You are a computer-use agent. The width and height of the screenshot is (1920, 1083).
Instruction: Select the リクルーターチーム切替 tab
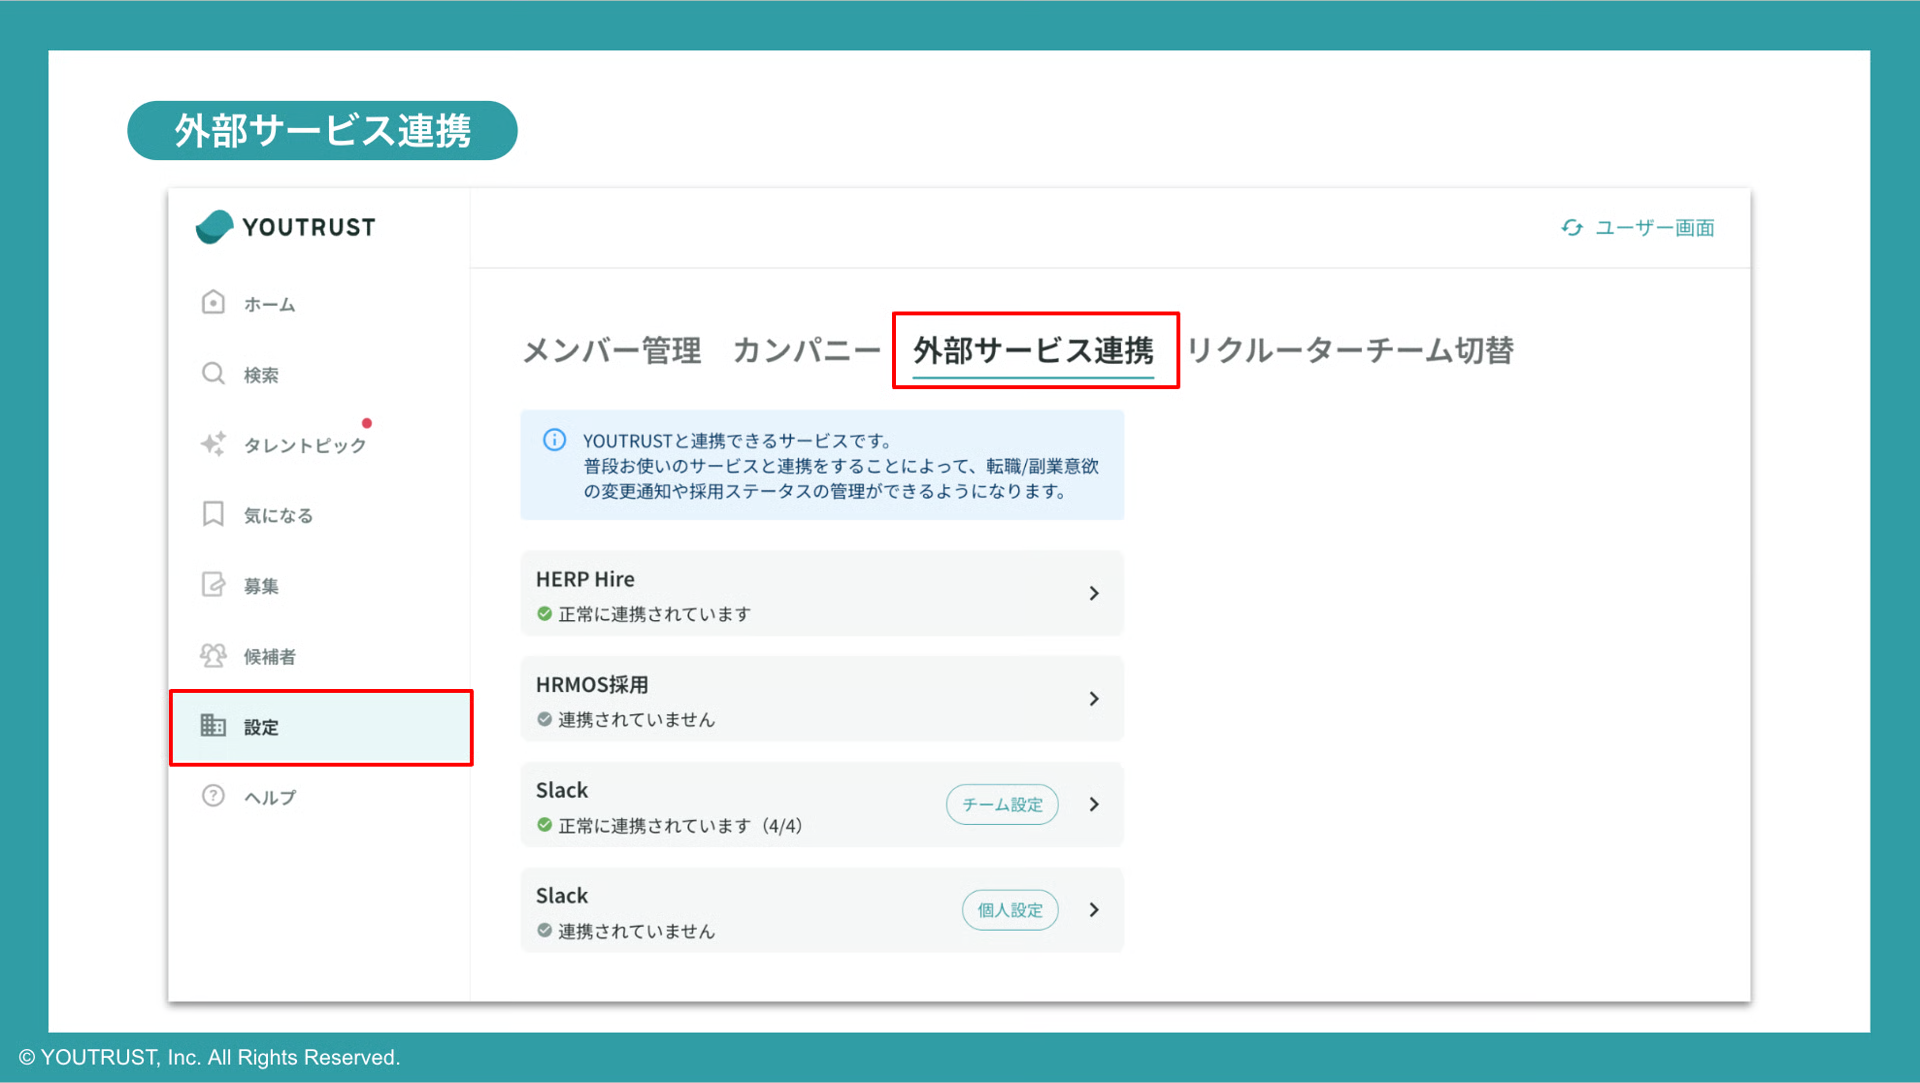1351,350
